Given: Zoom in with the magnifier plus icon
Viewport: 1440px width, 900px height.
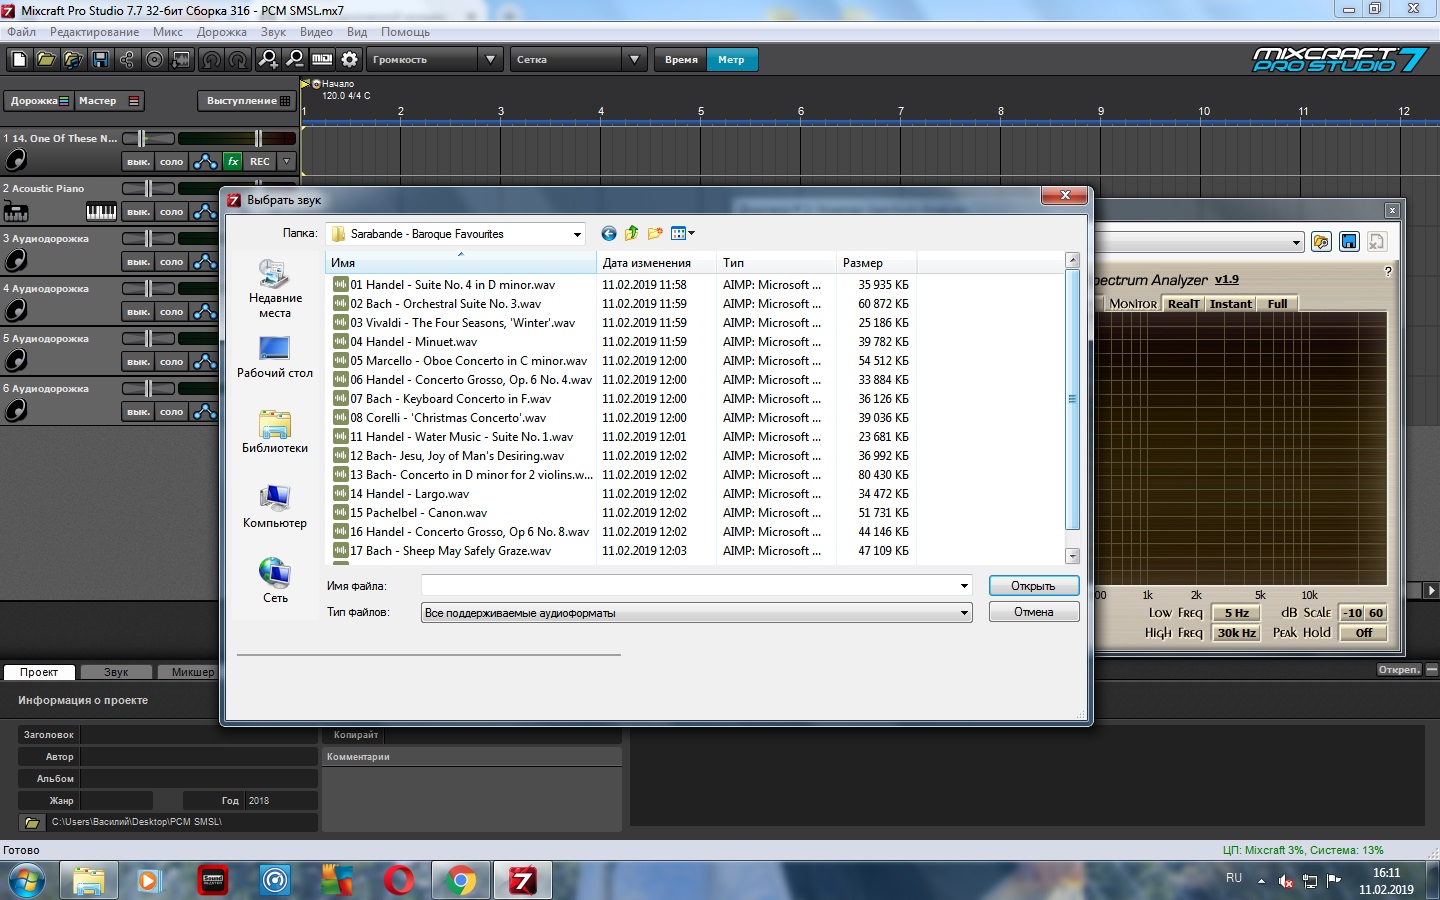Looking at the screenshot, I should pos(268,60).
